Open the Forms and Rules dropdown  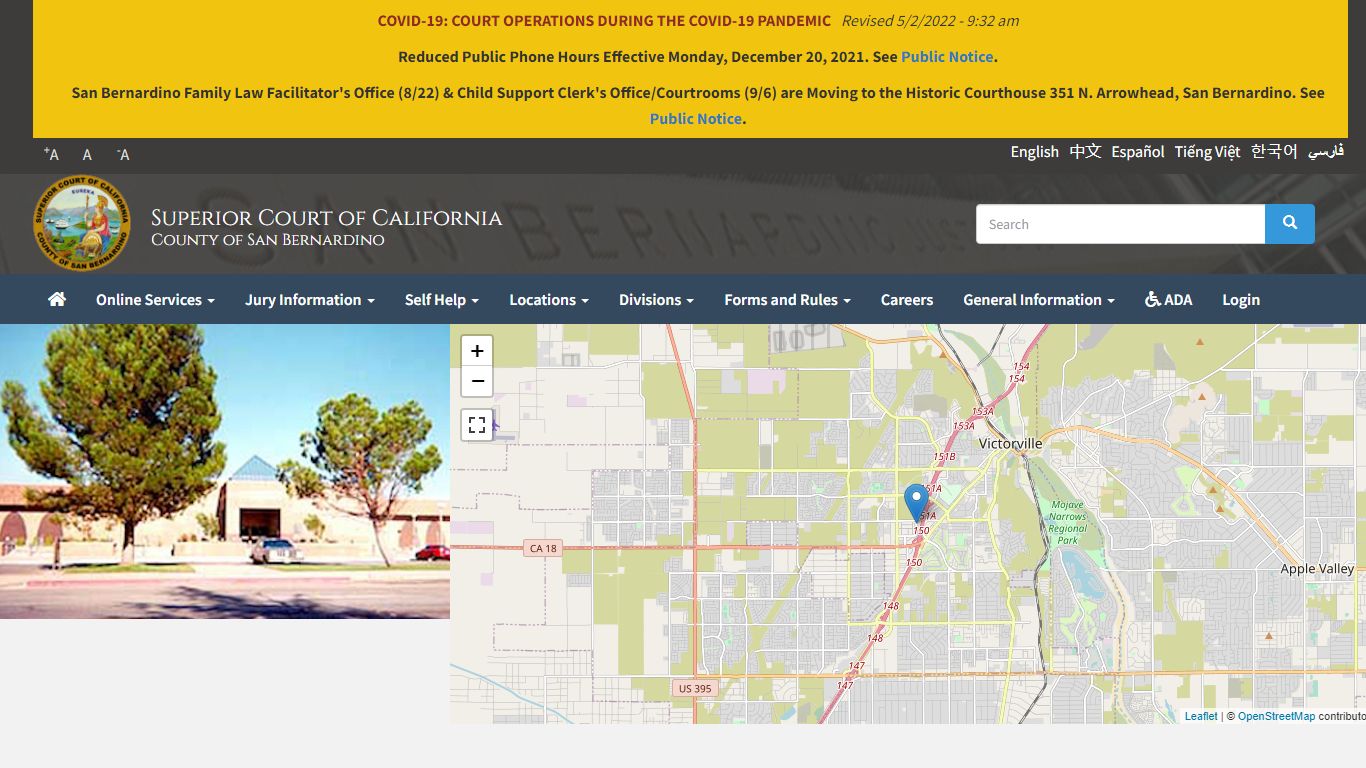click(x=787, y=300)
